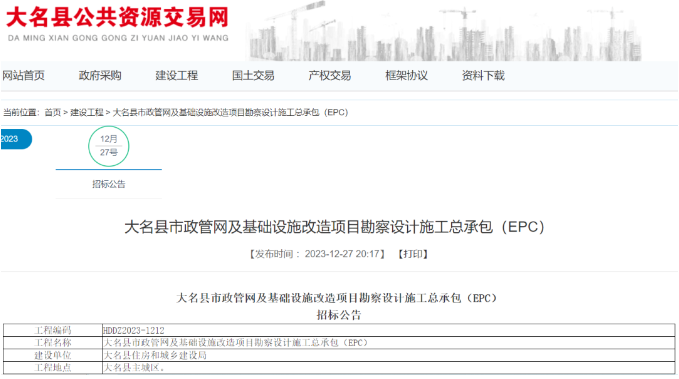Open the 网站首页 menu item
Image resolution: width=679 pixels, height=379 pixels.
point(23,76)
